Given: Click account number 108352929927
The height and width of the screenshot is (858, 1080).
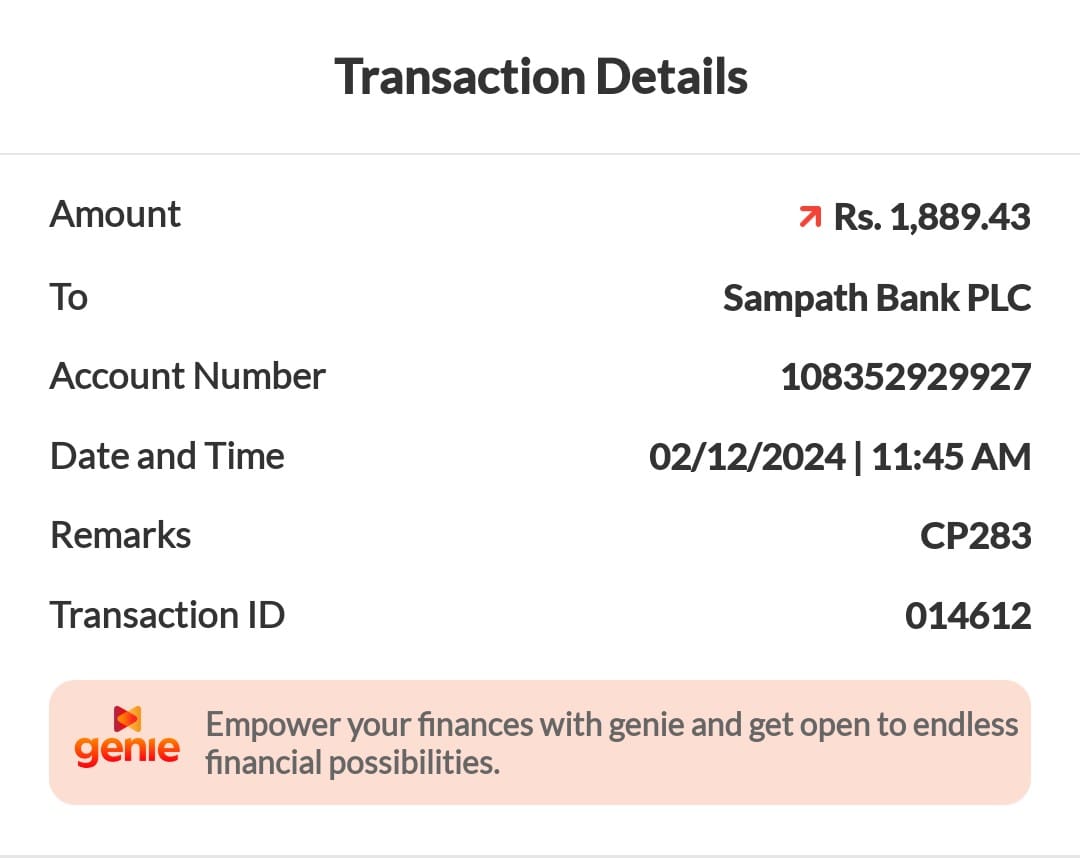Looking at the screenshot, I should [905, 377].
